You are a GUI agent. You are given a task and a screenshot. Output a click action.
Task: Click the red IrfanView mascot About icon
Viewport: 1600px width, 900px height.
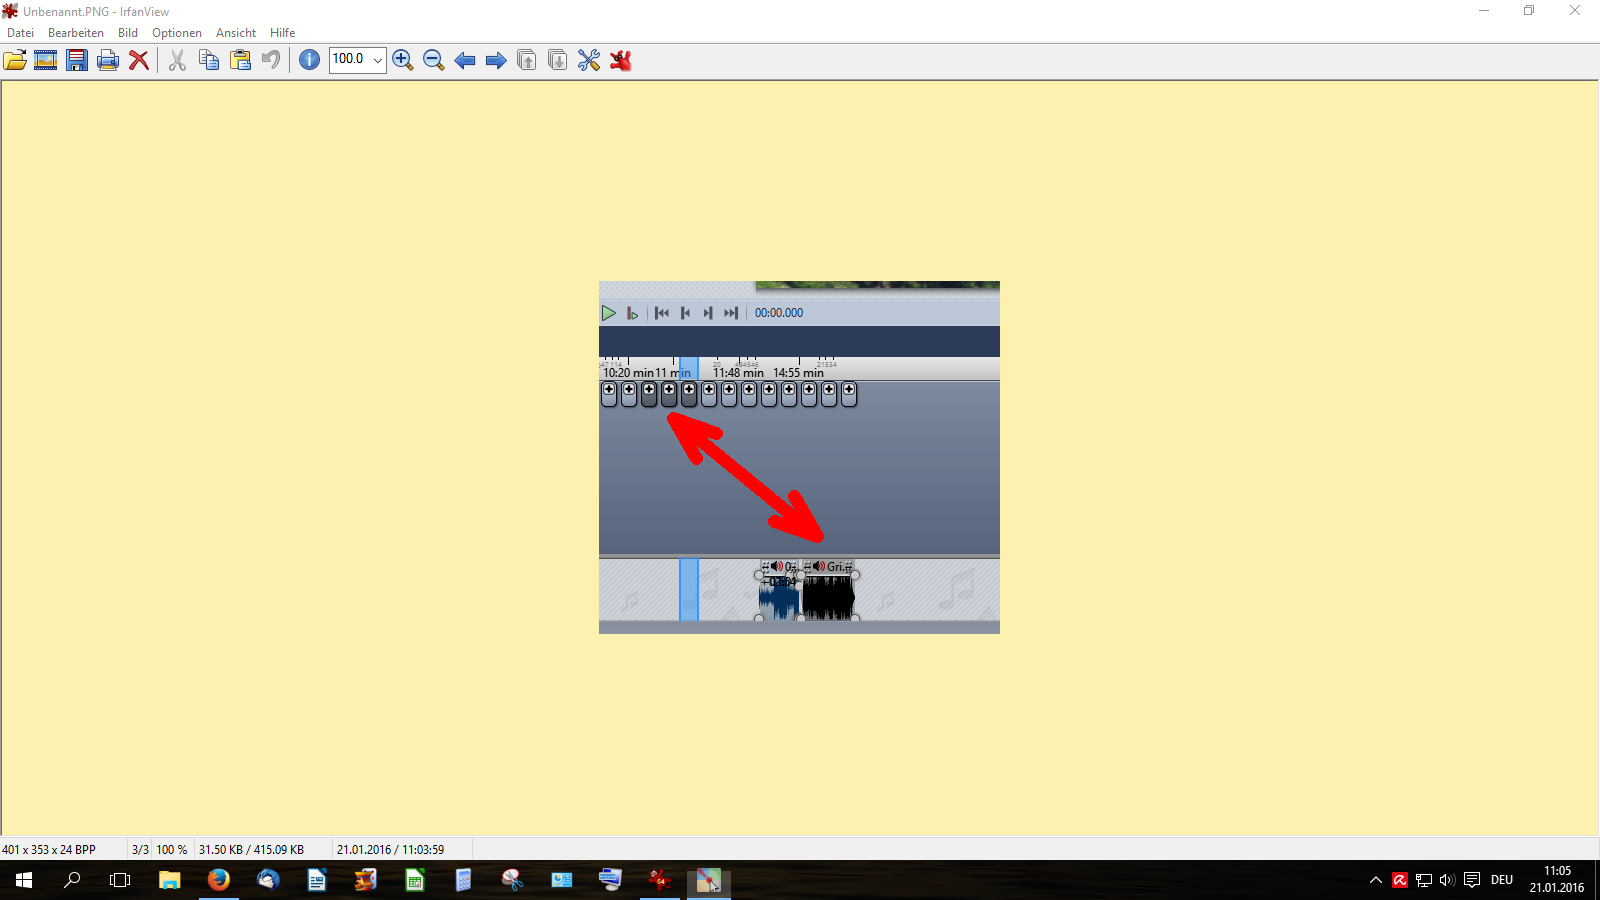click(621, 60)
